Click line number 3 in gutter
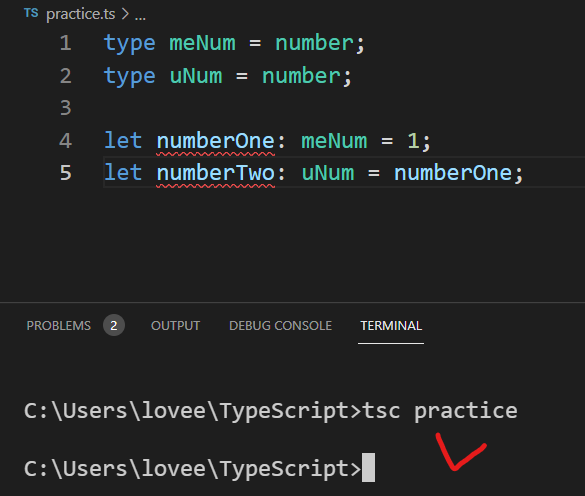 coord(65,108)
